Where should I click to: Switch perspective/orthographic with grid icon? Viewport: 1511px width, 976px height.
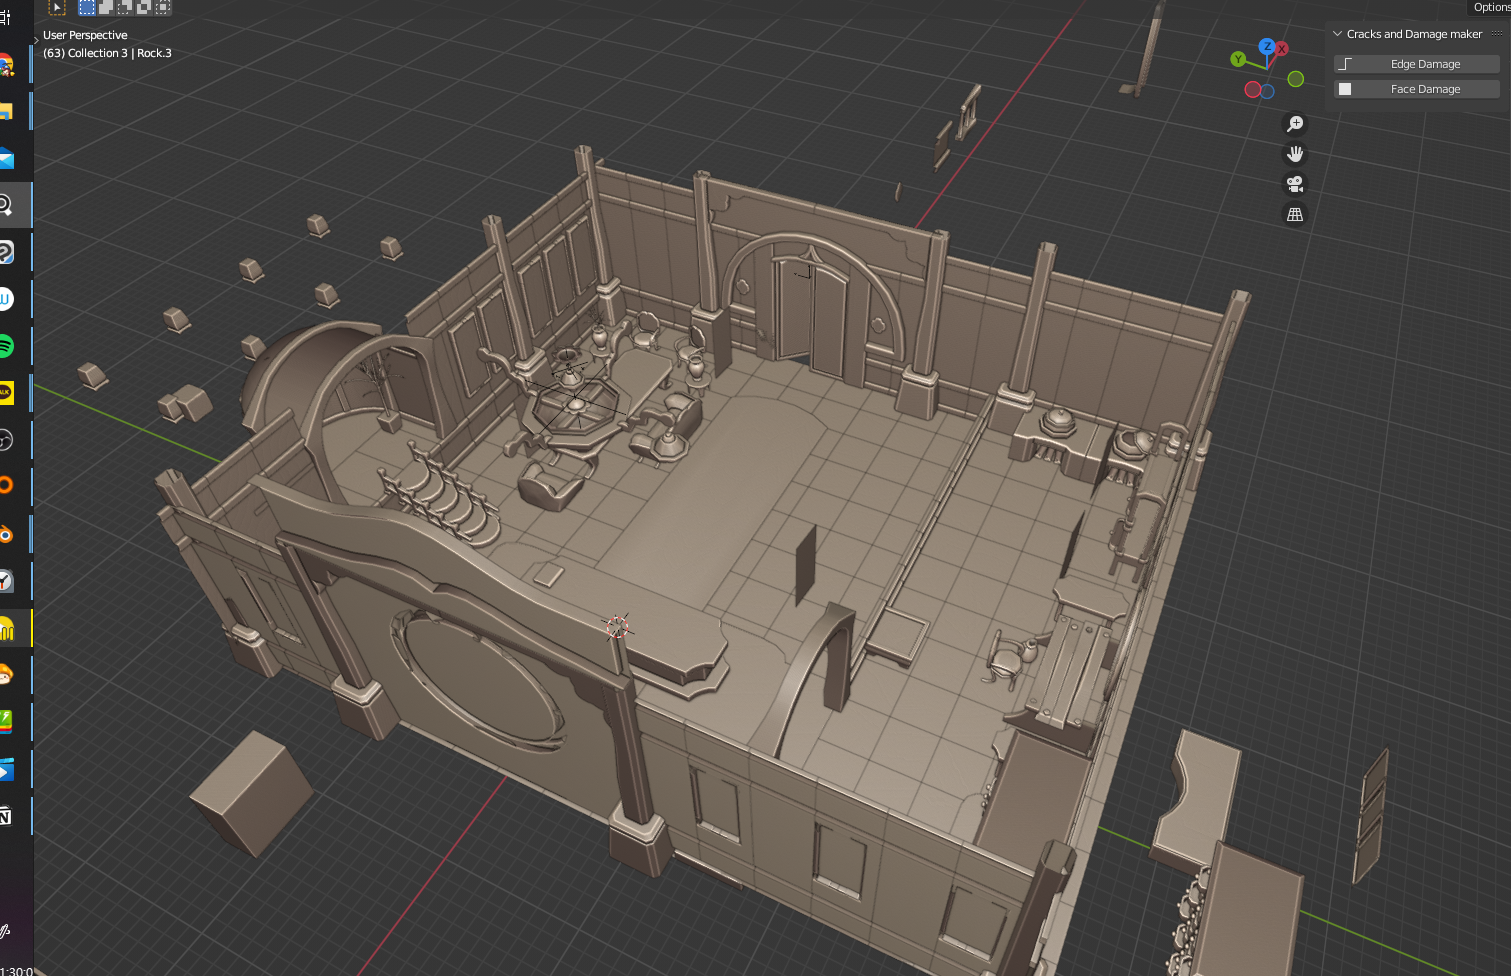pyautogui.click(x=1295, y=214)
